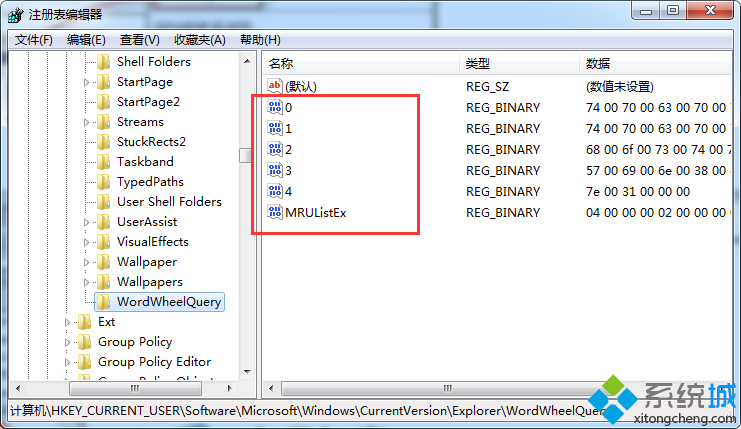
Task: Click data cell starting with 68 00 6f
Action: 658,150
